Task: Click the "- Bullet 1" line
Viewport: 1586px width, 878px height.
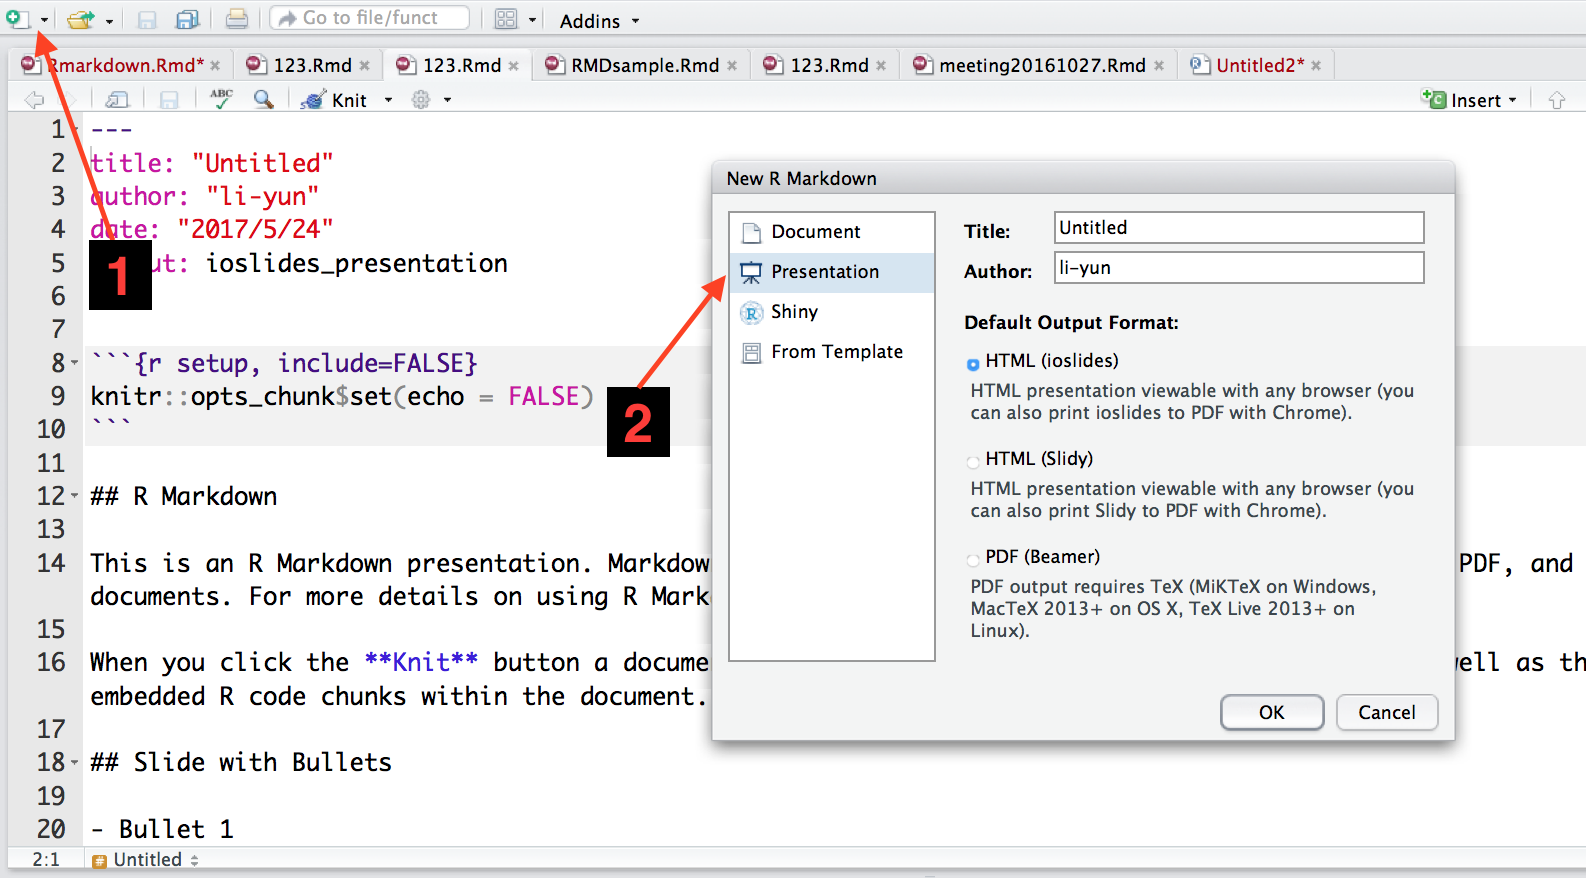Action: (162, 829)
